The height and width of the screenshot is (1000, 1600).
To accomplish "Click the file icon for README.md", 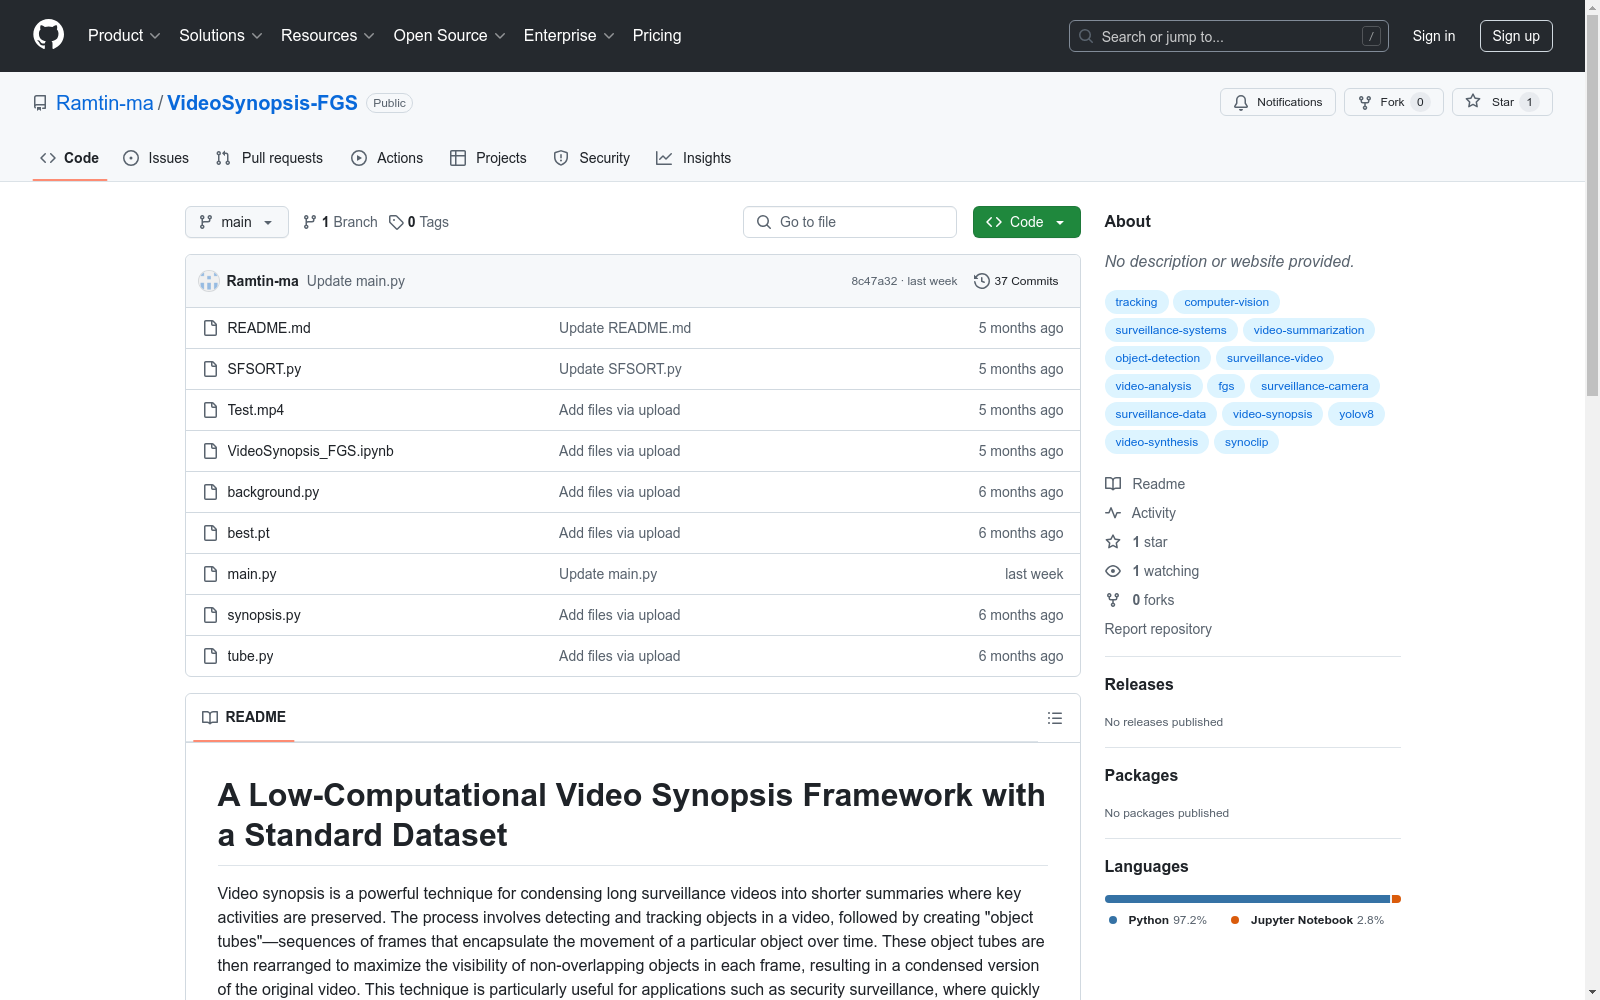I will [210, 328].
